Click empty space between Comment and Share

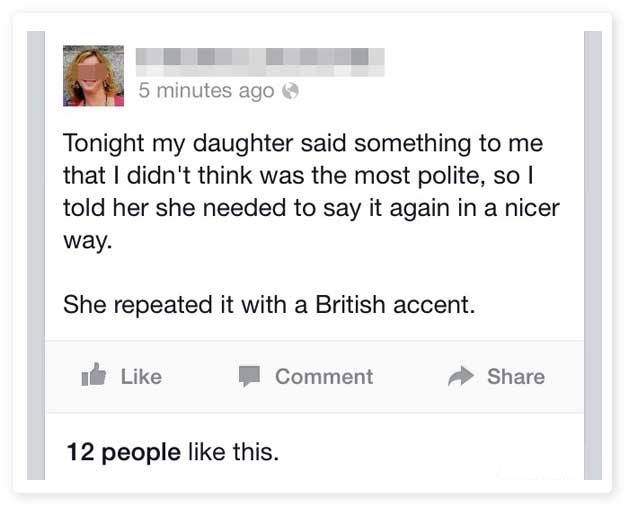coord(410,376)
